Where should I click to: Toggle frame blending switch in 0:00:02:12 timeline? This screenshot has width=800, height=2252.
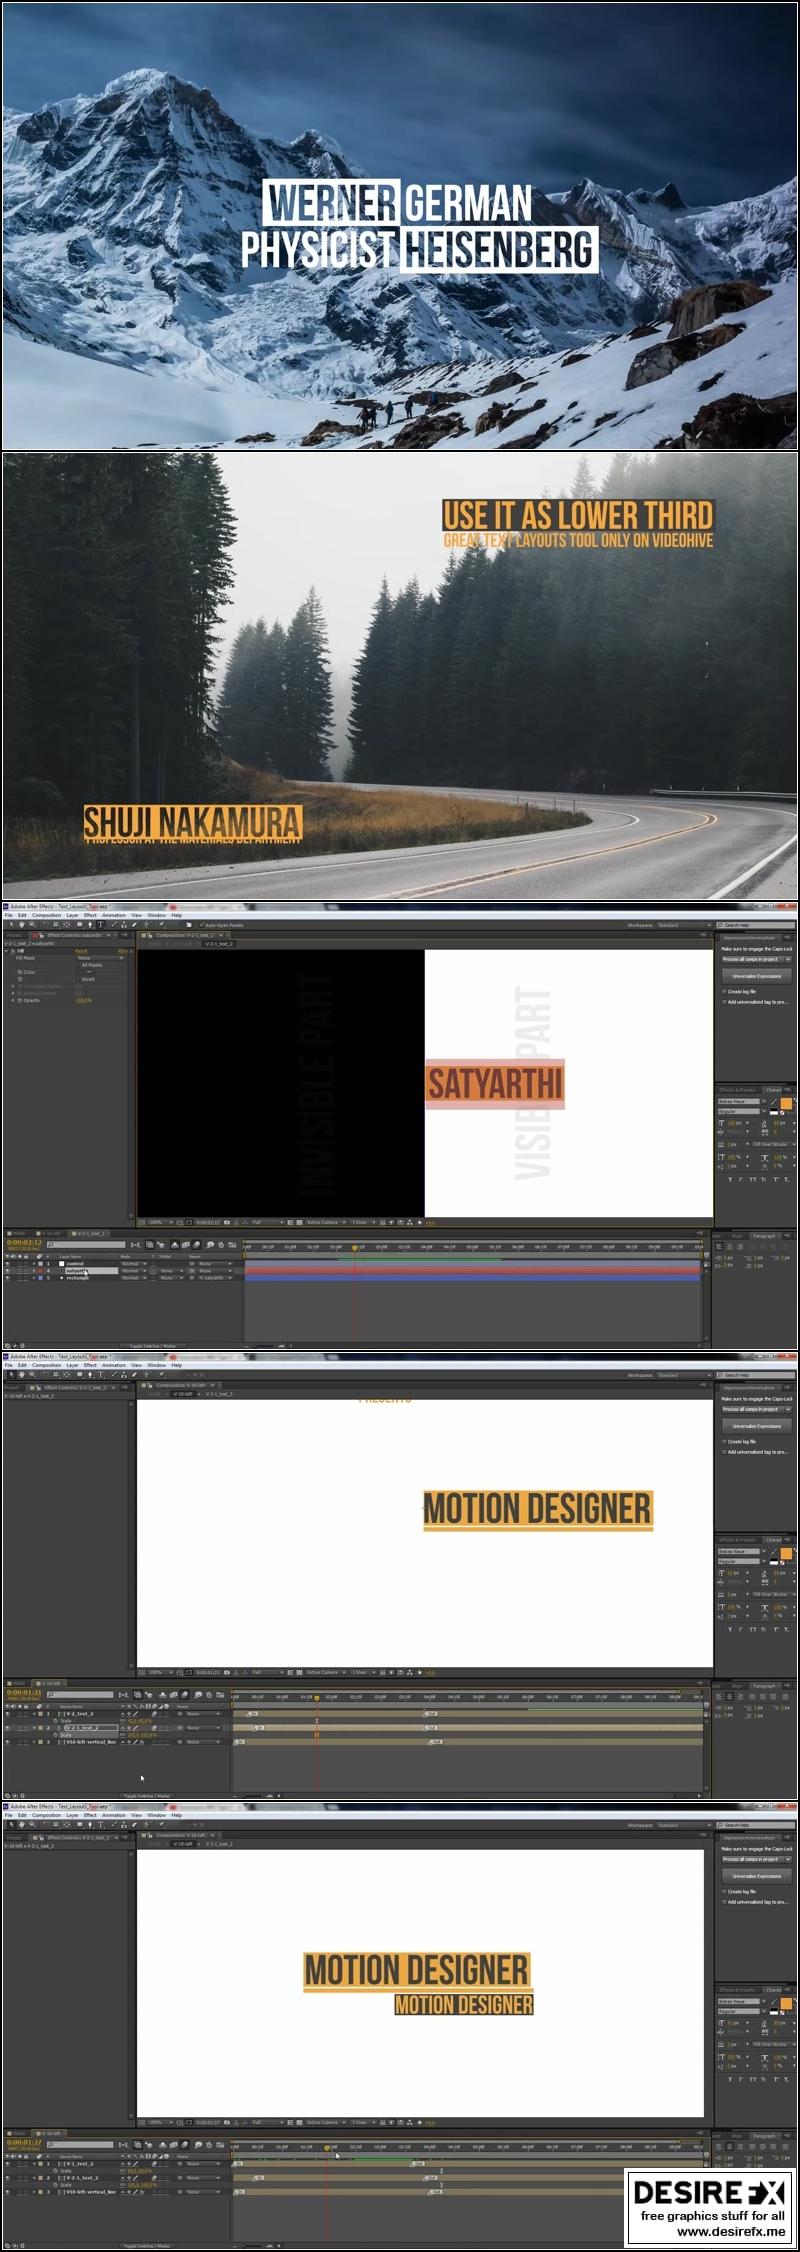(185, 1245)
